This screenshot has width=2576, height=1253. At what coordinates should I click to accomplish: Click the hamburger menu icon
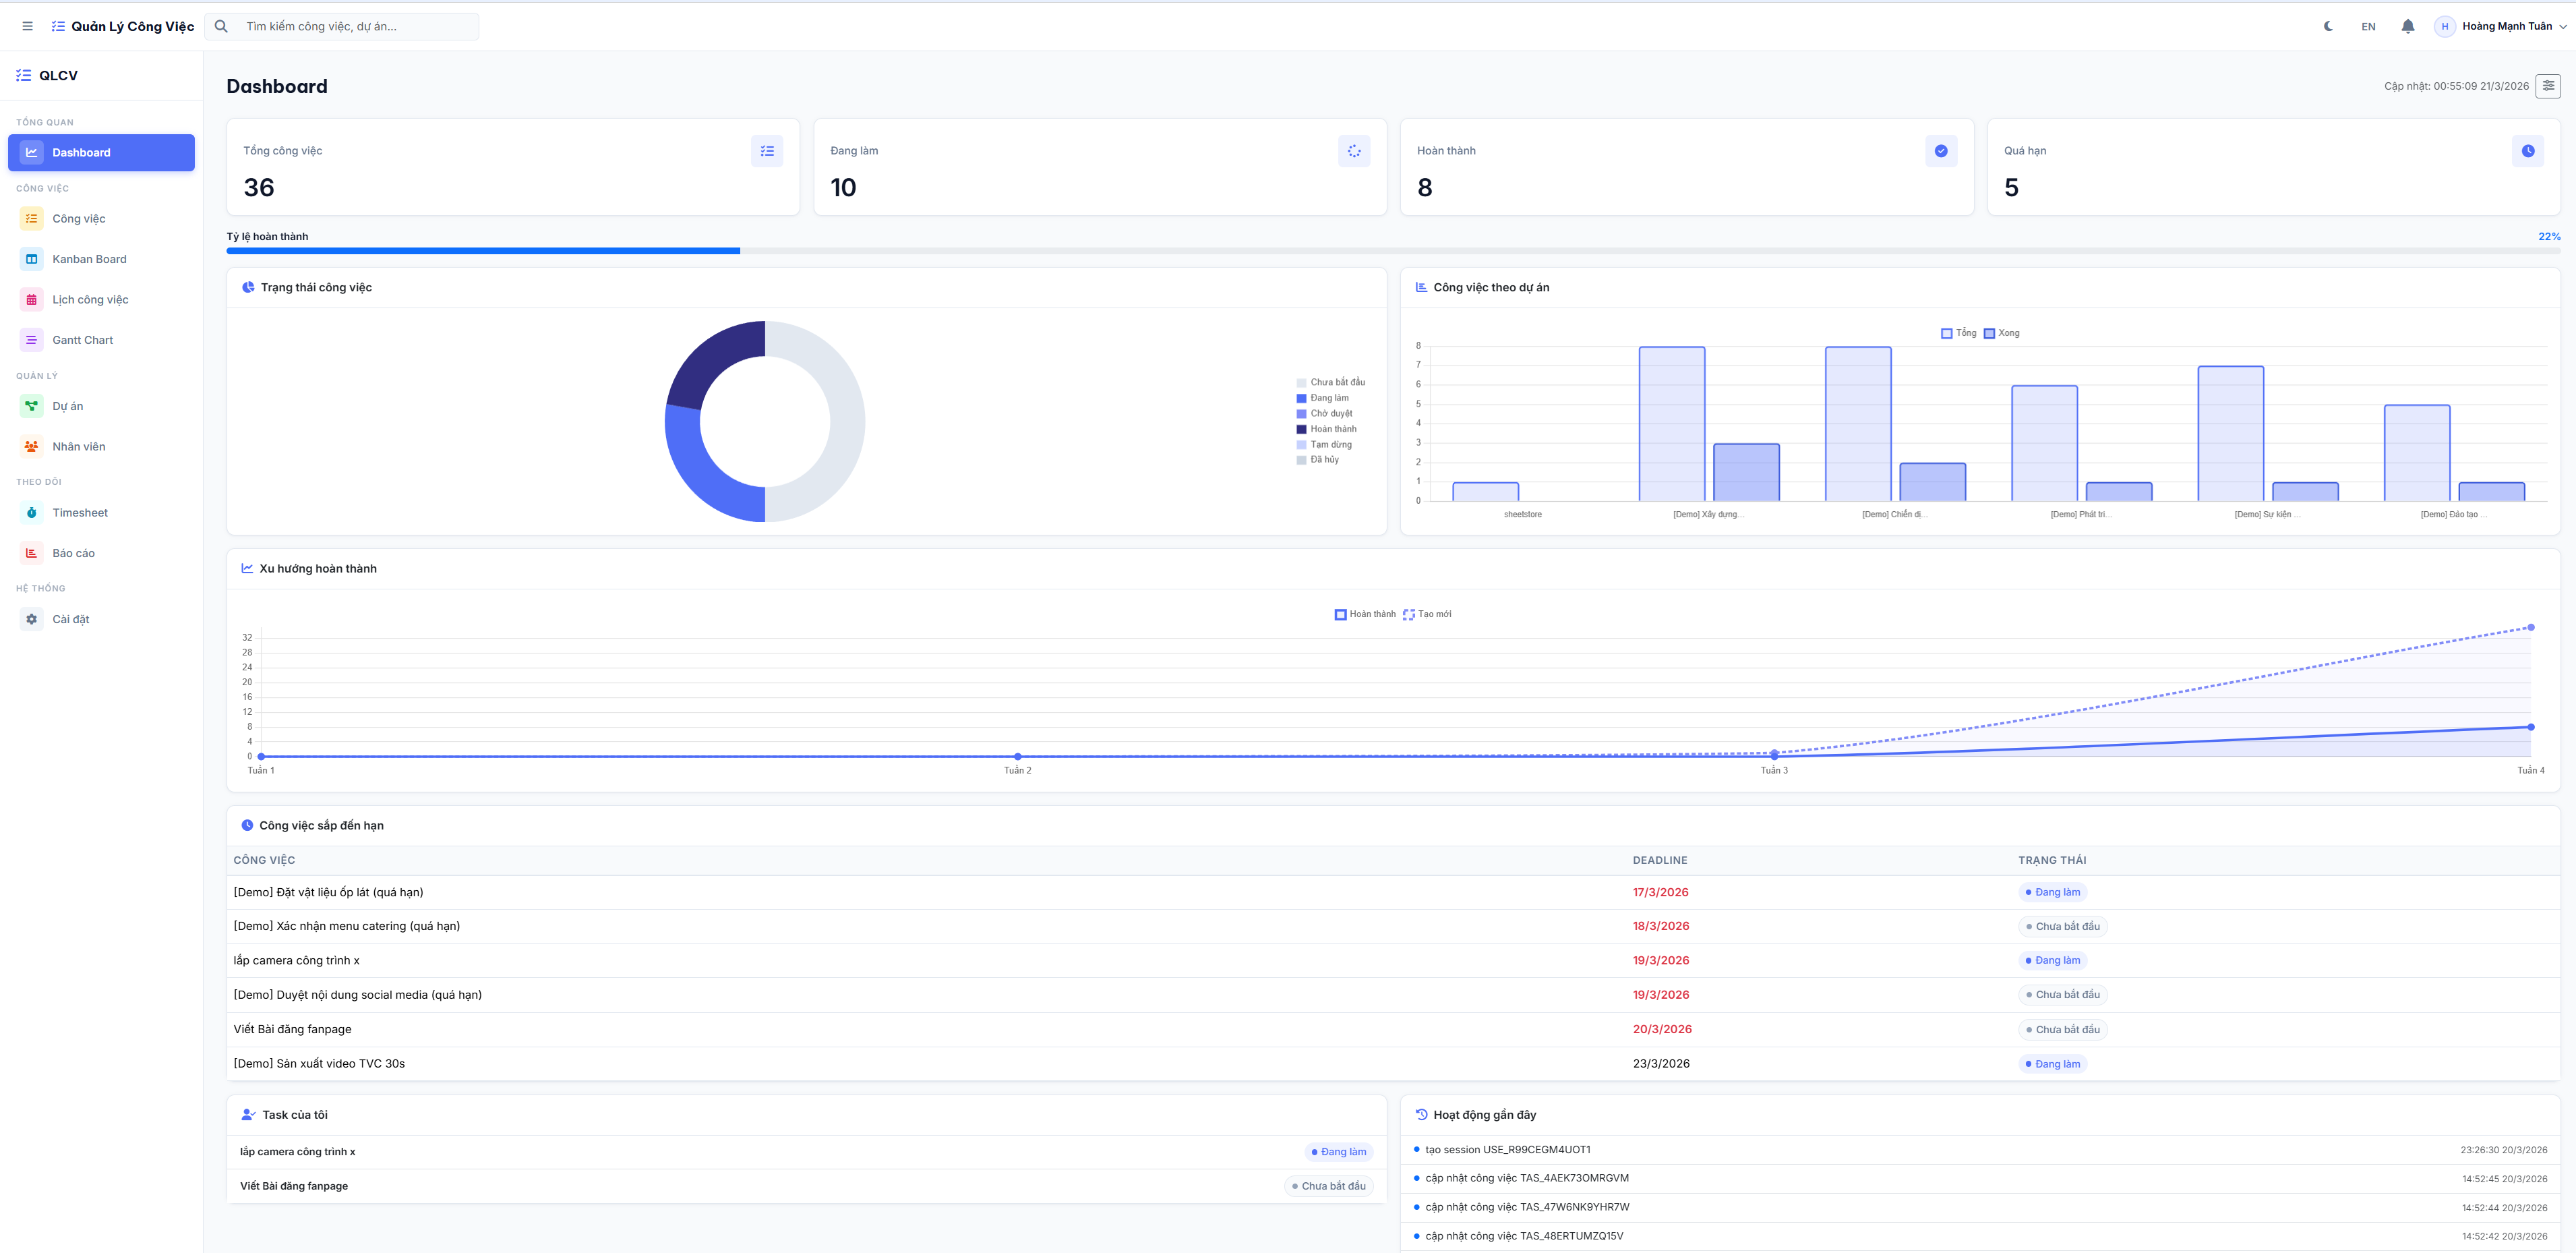pyautogui.click(x=27, y=26)
